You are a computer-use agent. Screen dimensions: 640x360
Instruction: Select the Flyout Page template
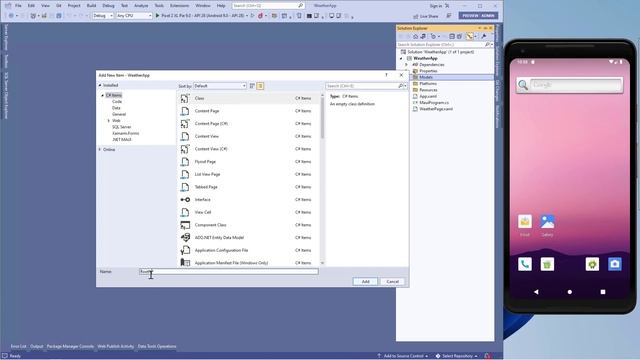click(248, 162)
